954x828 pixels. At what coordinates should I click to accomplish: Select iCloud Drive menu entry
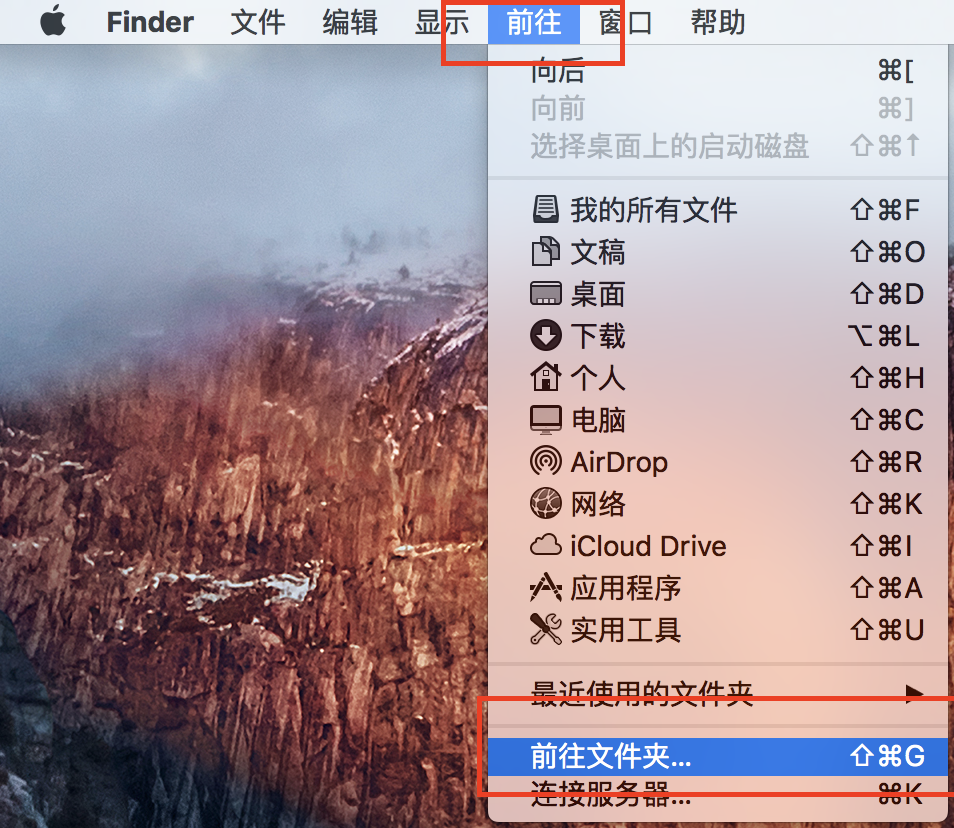[718, 546]
